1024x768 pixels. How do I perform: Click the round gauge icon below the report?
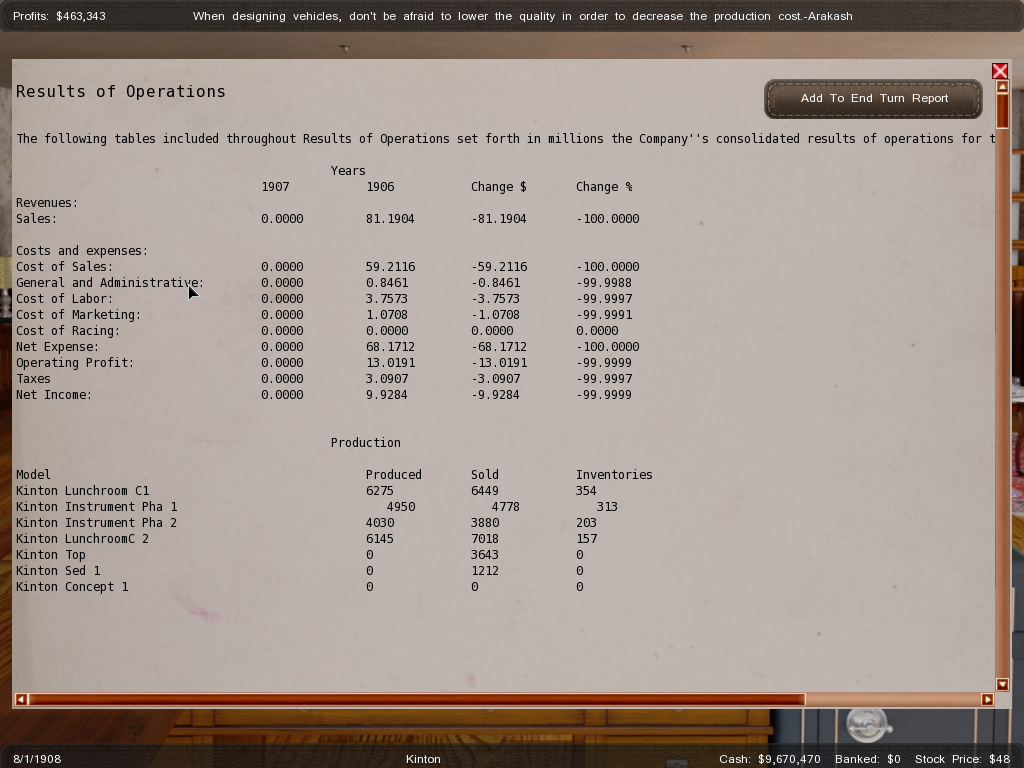pyautogui.click(x=867, y=722)
